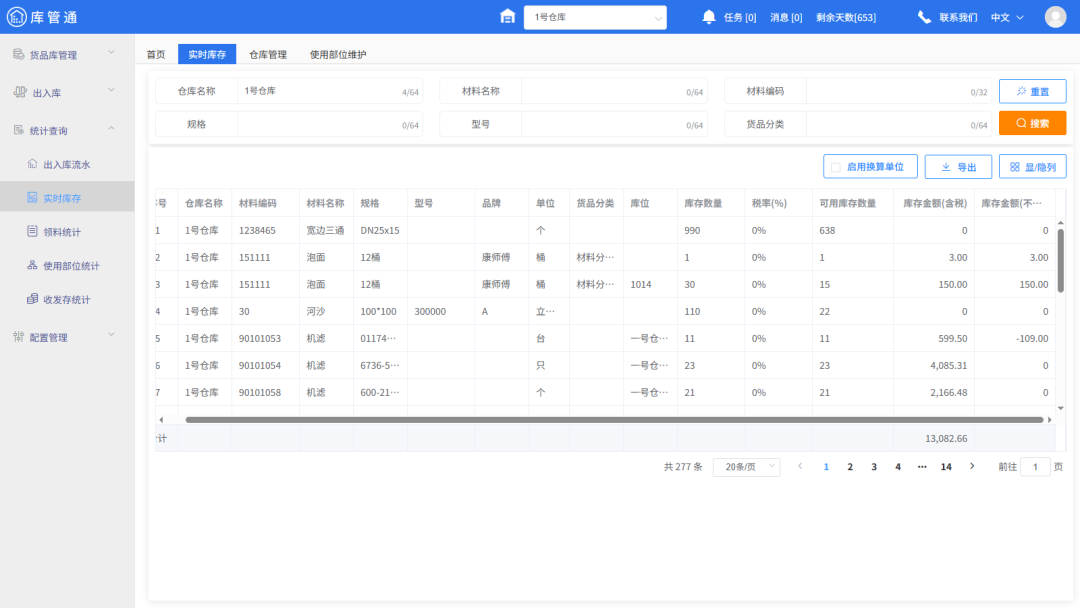Click the 消息 [0] link
Image resolution: width=1080 pixels, height=608 pixels.
pos(786,17)
